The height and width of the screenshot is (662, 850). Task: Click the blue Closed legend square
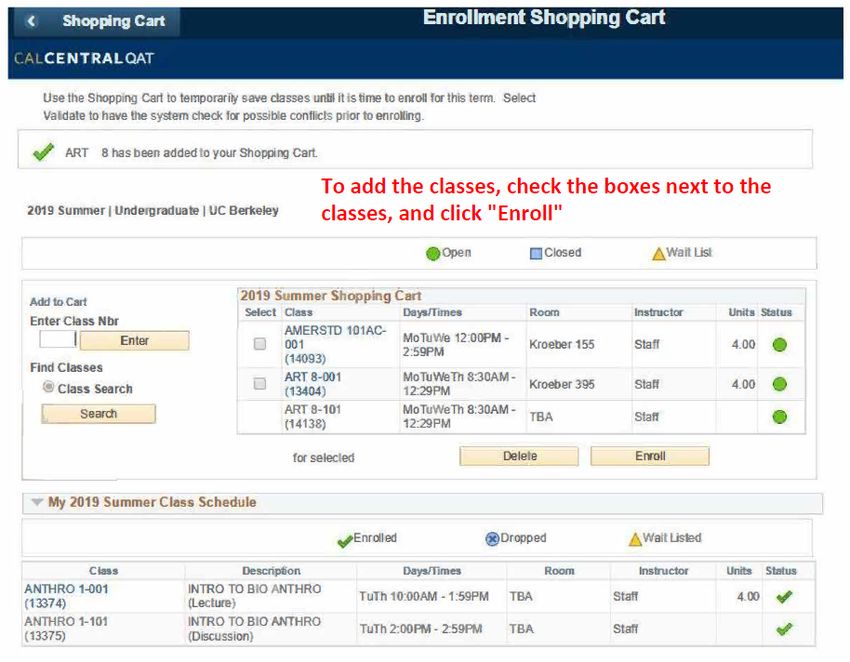point(536,254)
